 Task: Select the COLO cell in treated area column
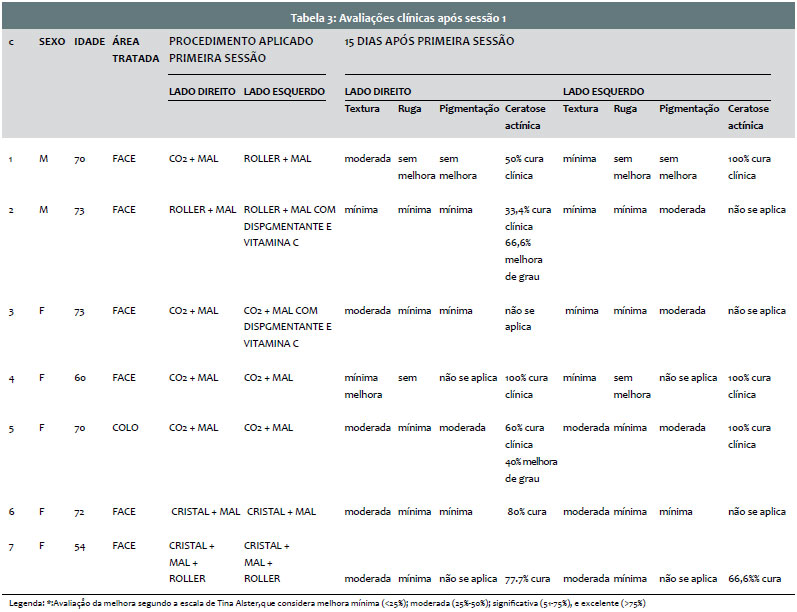[x=125, y=428]
